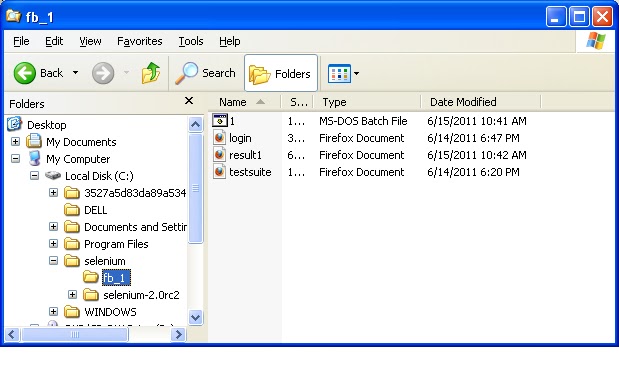Close the Folders pane with X
619x384 pixels.
(189, 101)
